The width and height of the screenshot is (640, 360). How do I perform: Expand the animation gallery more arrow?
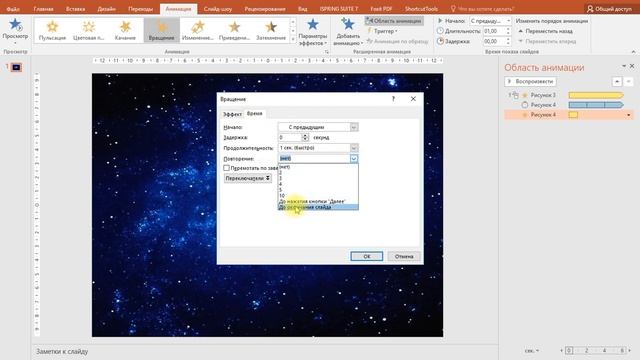293,39
